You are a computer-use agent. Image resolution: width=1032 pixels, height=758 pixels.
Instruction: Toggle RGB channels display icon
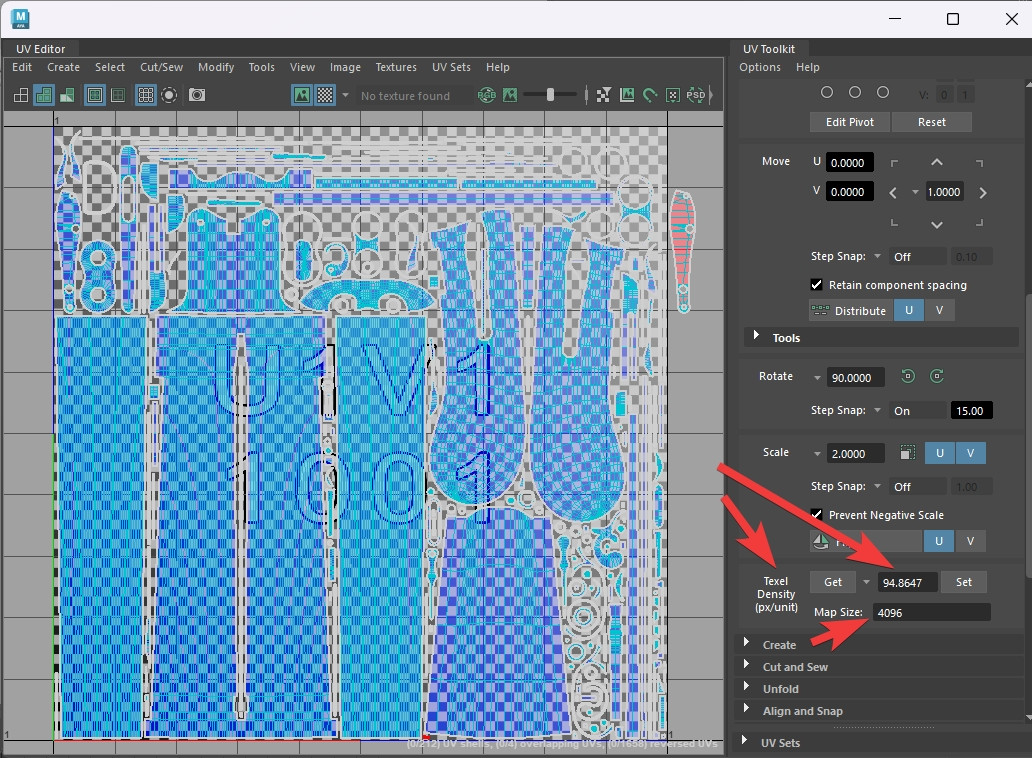coord(486,95)
